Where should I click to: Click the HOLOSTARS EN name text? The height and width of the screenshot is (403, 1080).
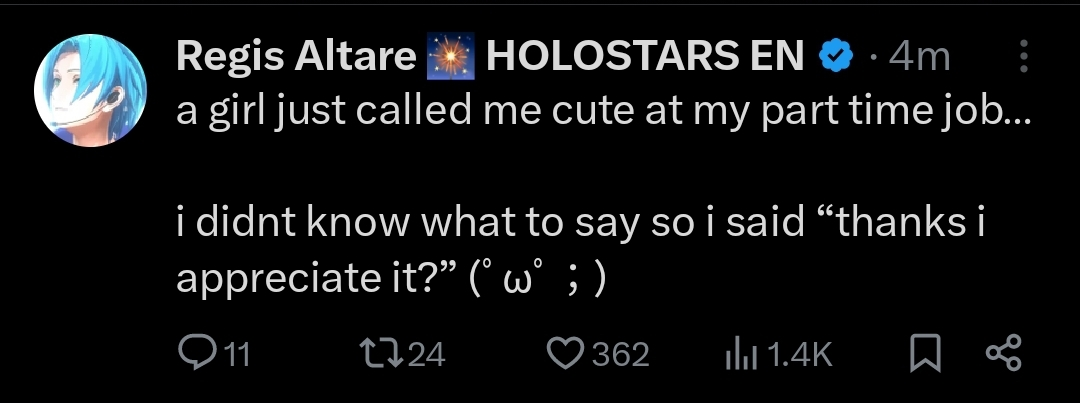[644, 57]
